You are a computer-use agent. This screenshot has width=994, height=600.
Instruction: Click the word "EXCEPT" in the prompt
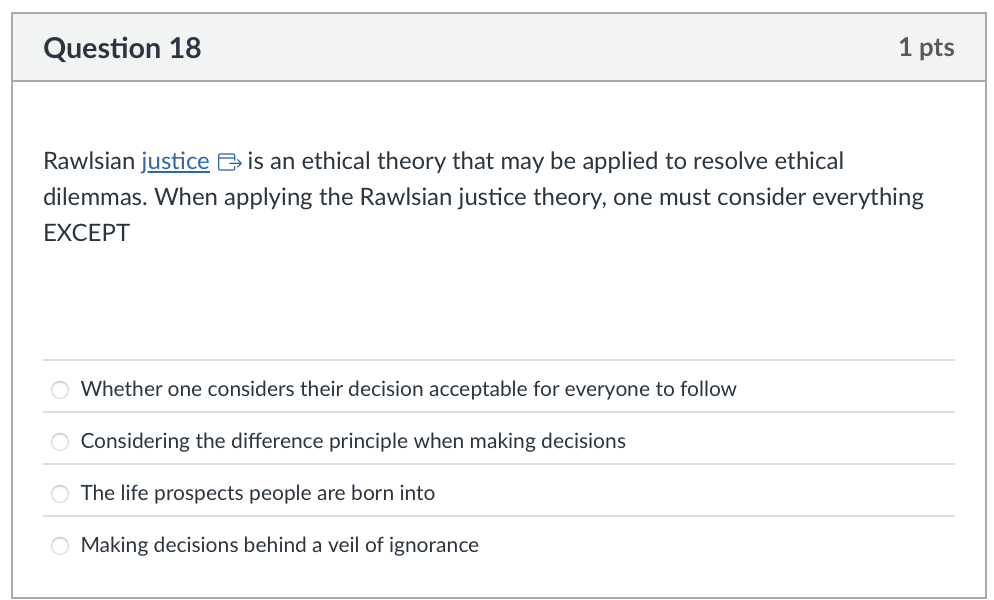[x=87, y=233]
